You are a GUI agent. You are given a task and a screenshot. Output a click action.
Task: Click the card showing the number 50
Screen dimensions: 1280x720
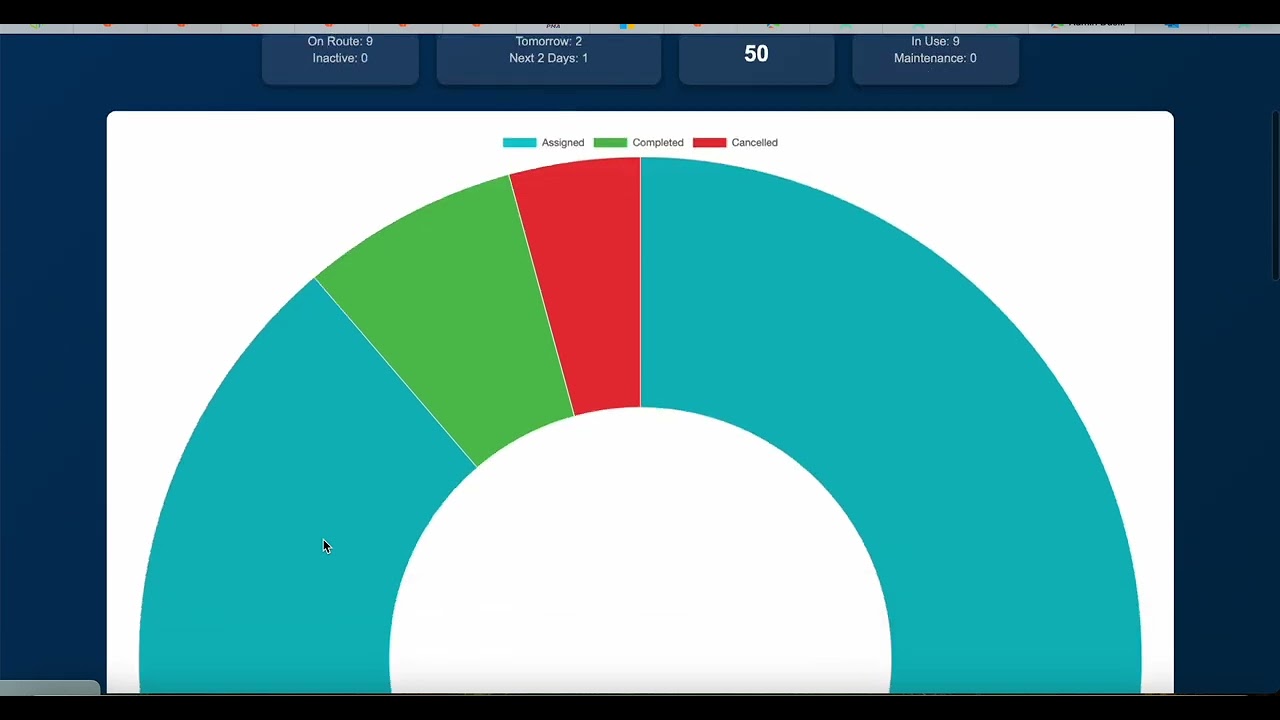click(x=756, y=59)
